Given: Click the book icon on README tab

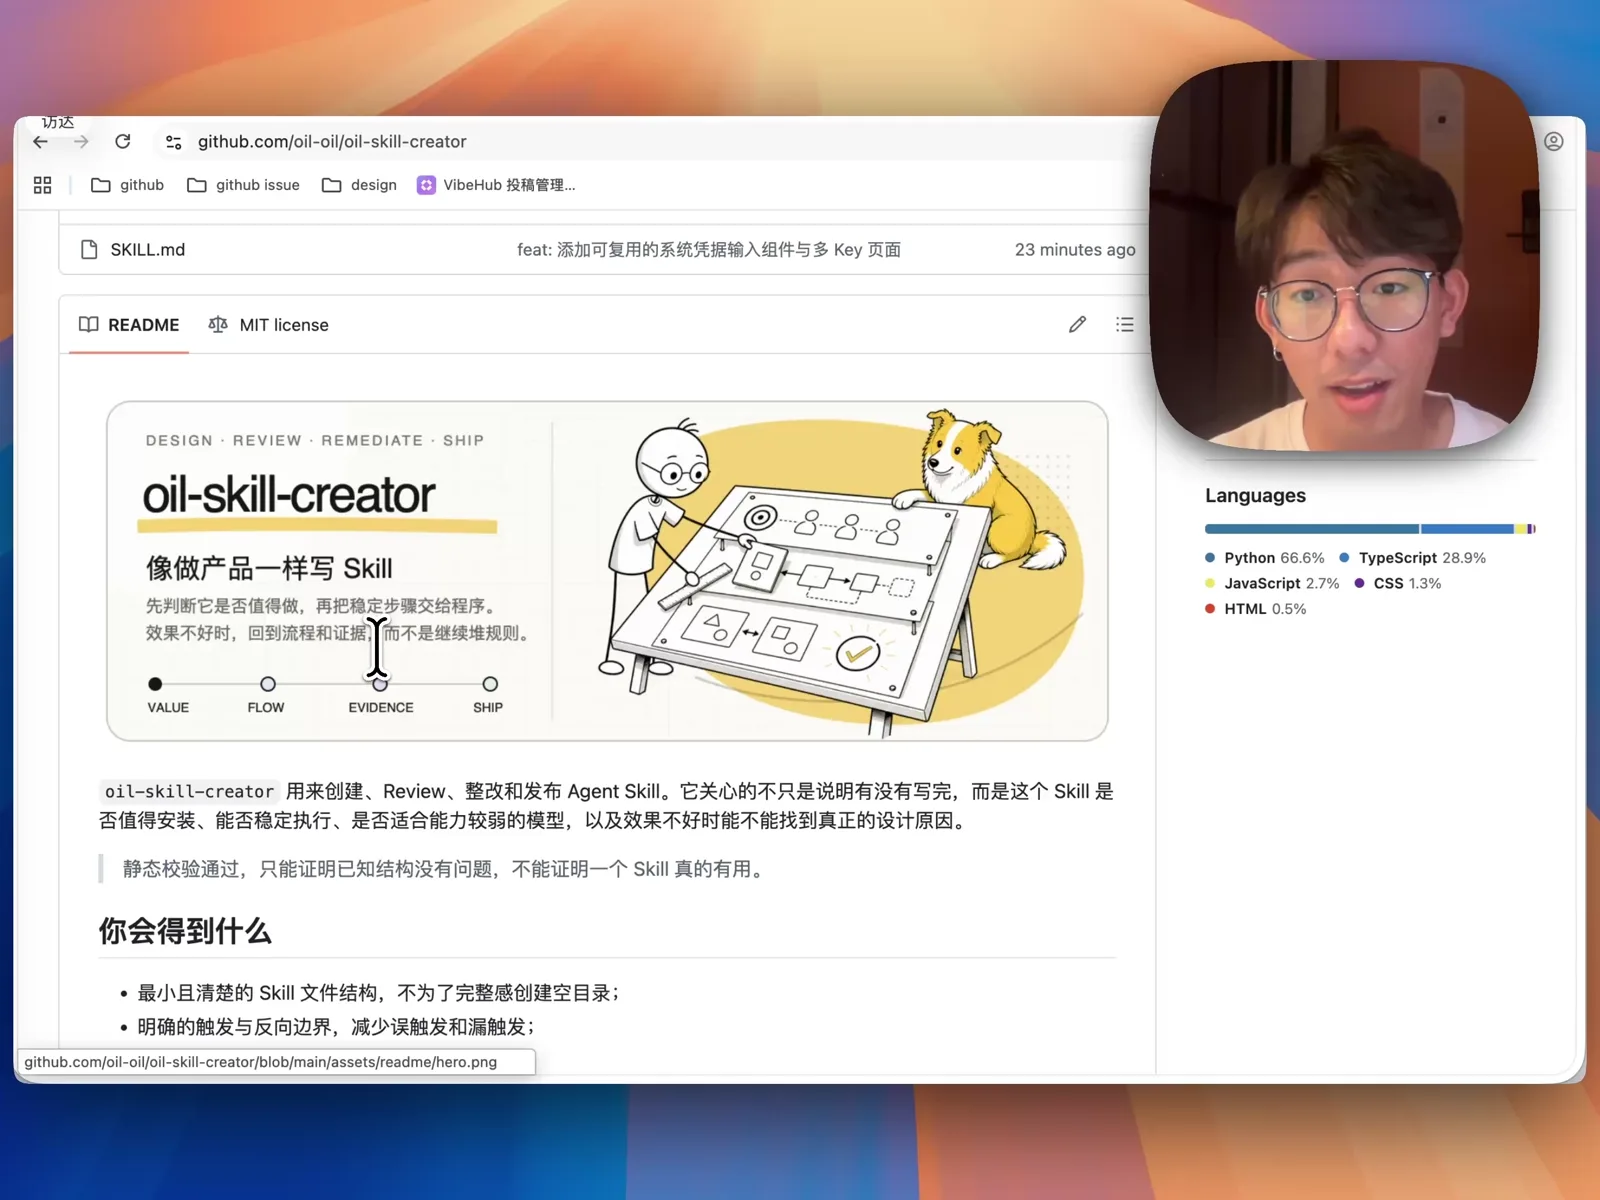Looking at the screenshot, I should 89,325.
